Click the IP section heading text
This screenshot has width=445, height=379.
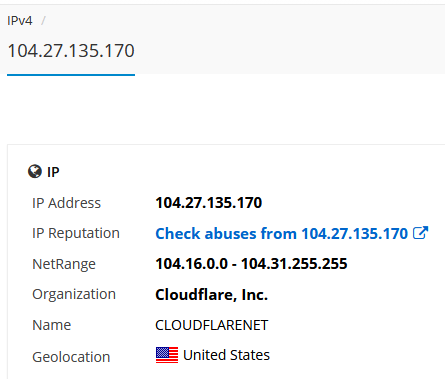pyautogui.click(x=53, y=172)
